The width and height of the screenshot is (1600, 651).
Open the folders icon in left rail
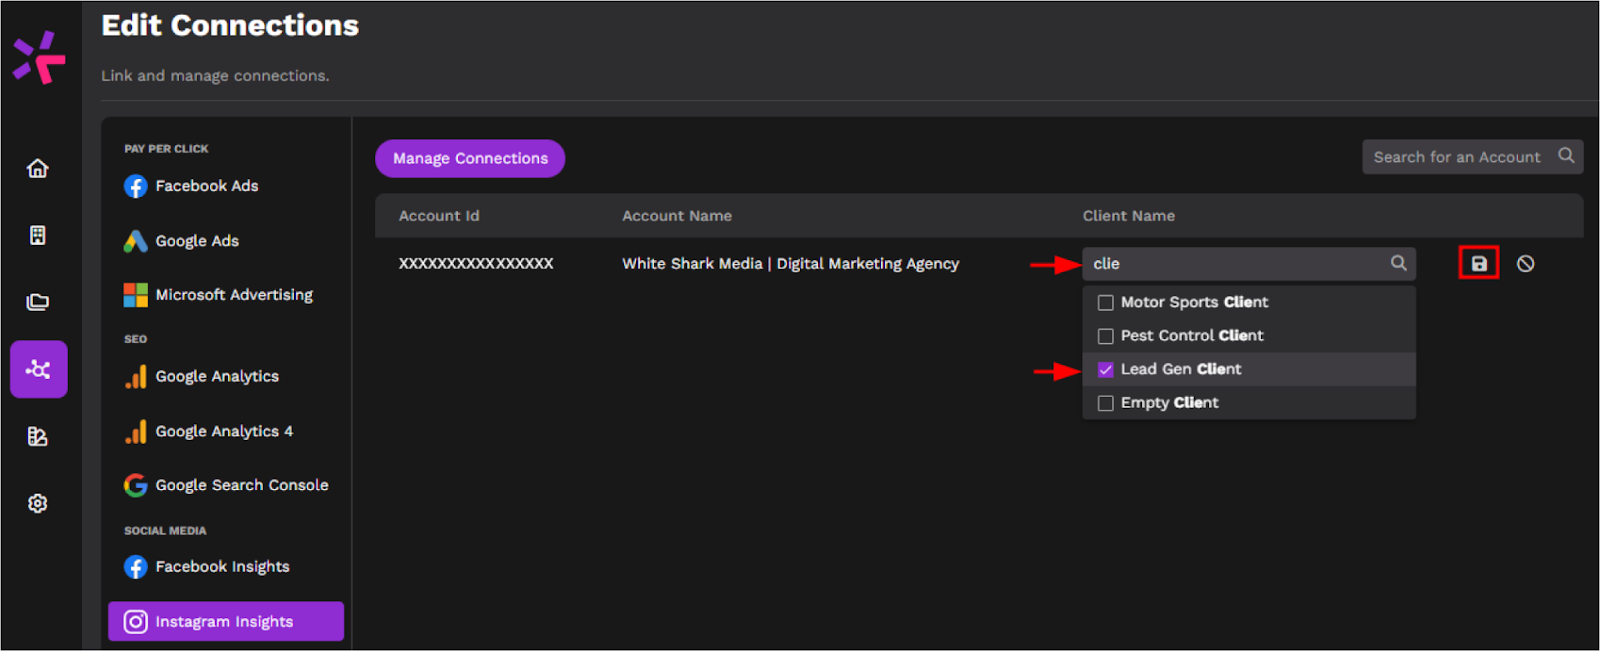[x=38, y=302]
